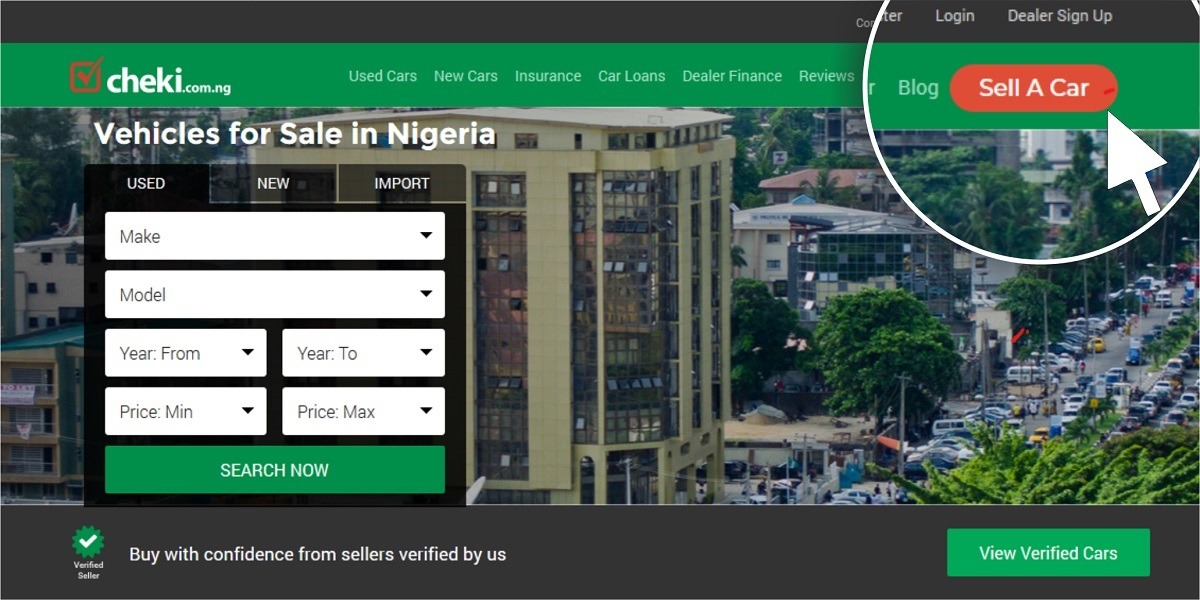This screenshot has width=1200, height=600.
Task: Open the Insurance navigation link
Action: (x=548, y=76)
